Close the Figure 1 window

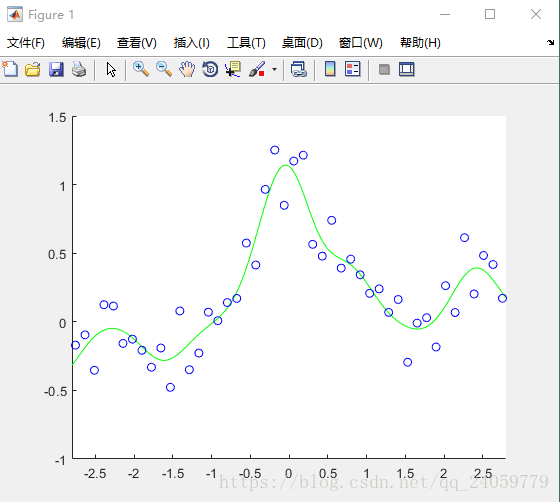point(536,14)
